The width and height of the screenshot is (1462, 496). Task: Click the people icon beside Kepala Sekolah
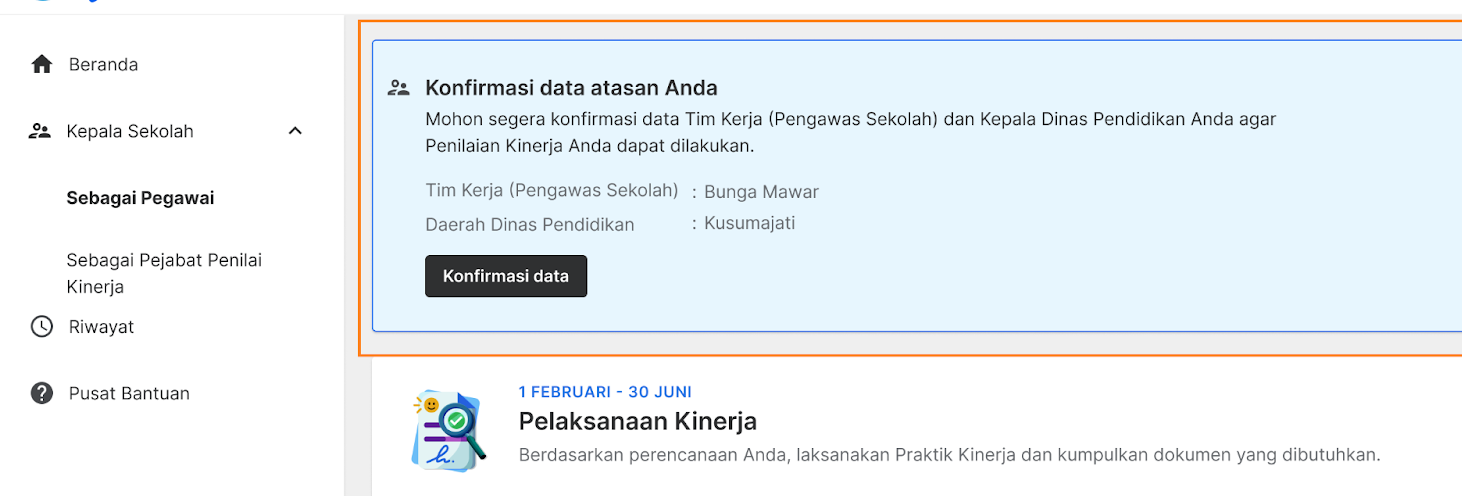[40, 131]
